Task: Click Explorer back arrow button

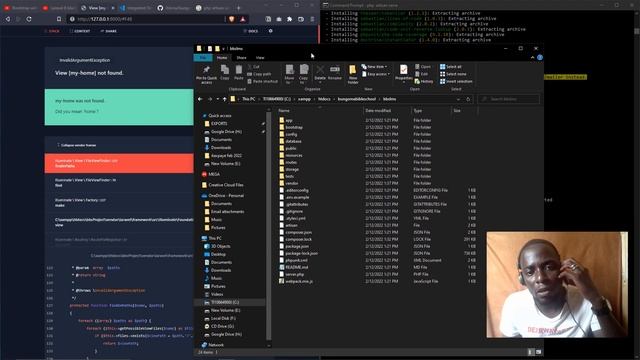Action: point(200,99)
